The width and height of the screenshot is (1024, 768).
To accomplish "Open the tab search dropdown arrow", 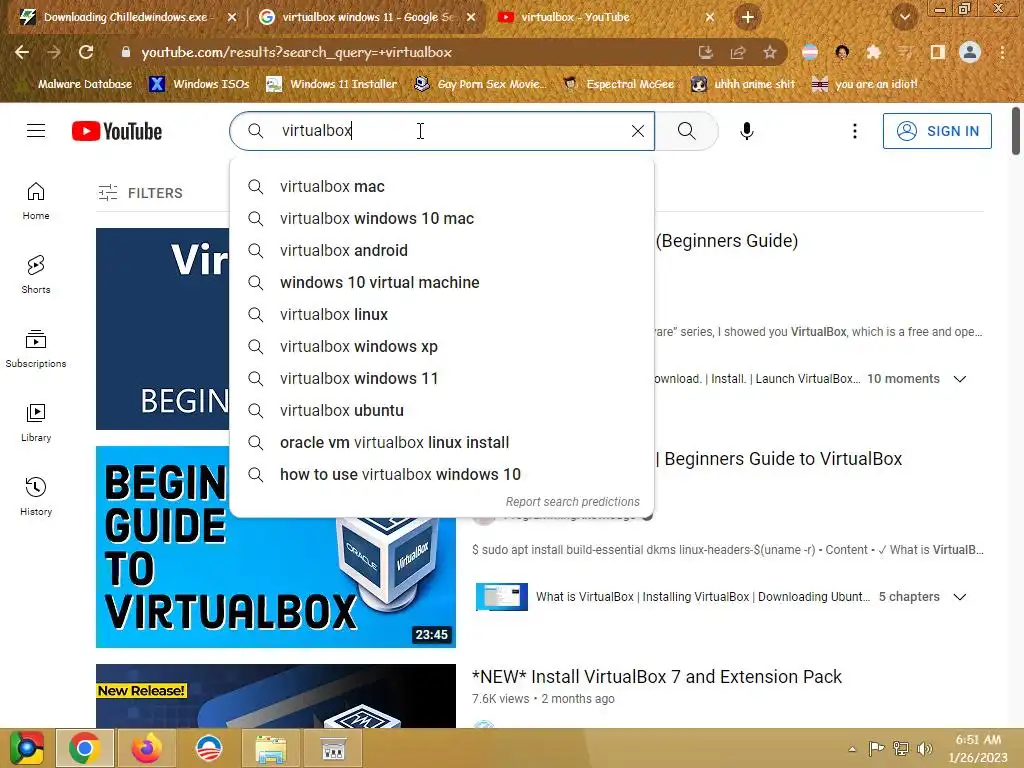I will [x=904, y=17].
